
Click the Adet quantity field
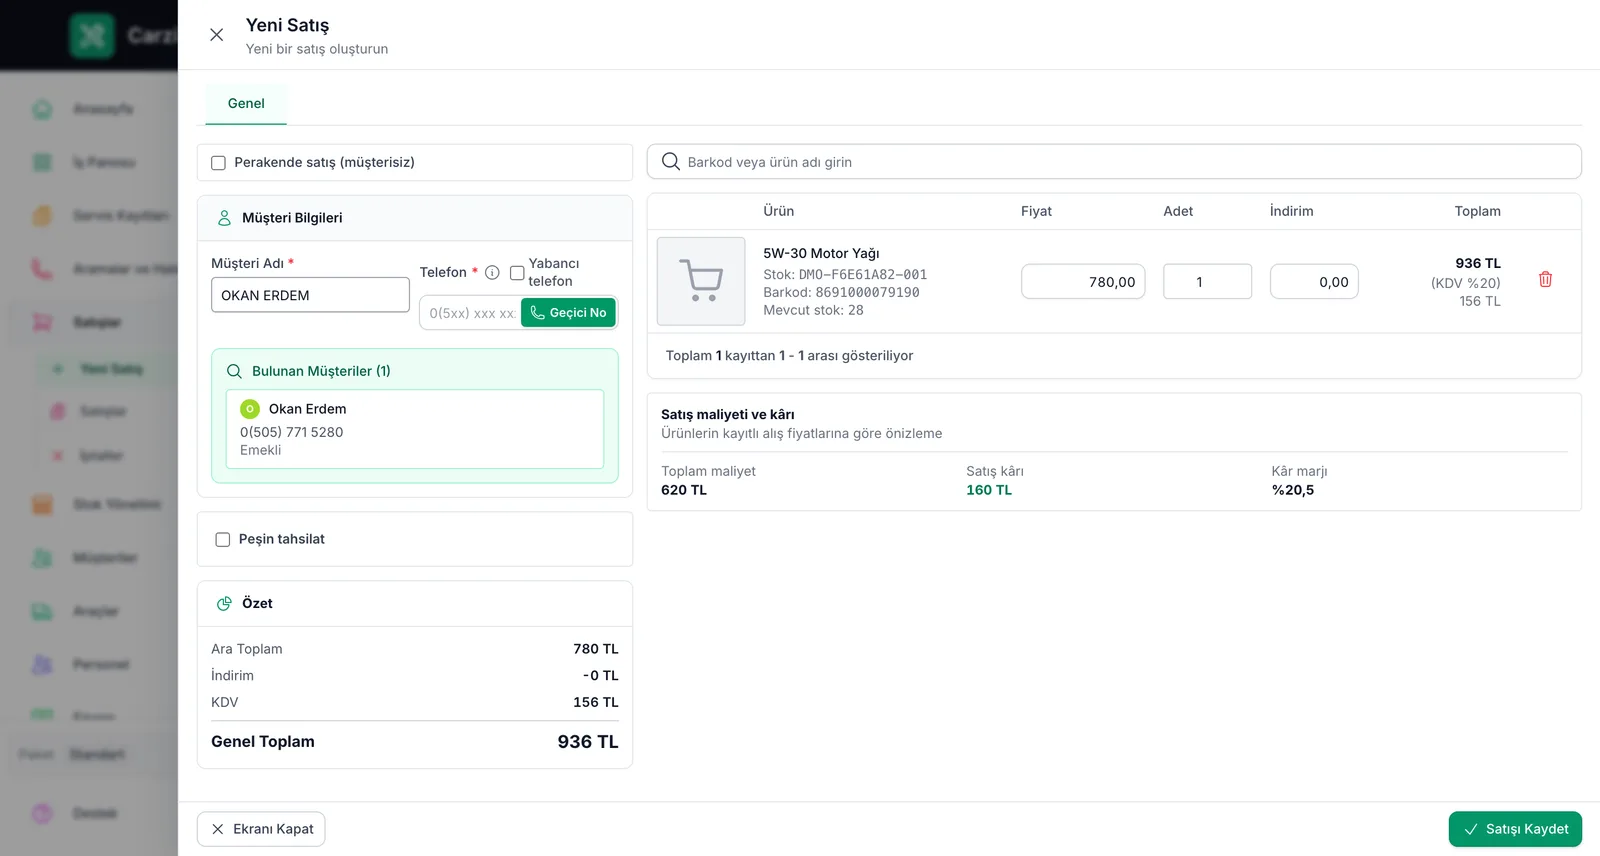click(1207, 282)
